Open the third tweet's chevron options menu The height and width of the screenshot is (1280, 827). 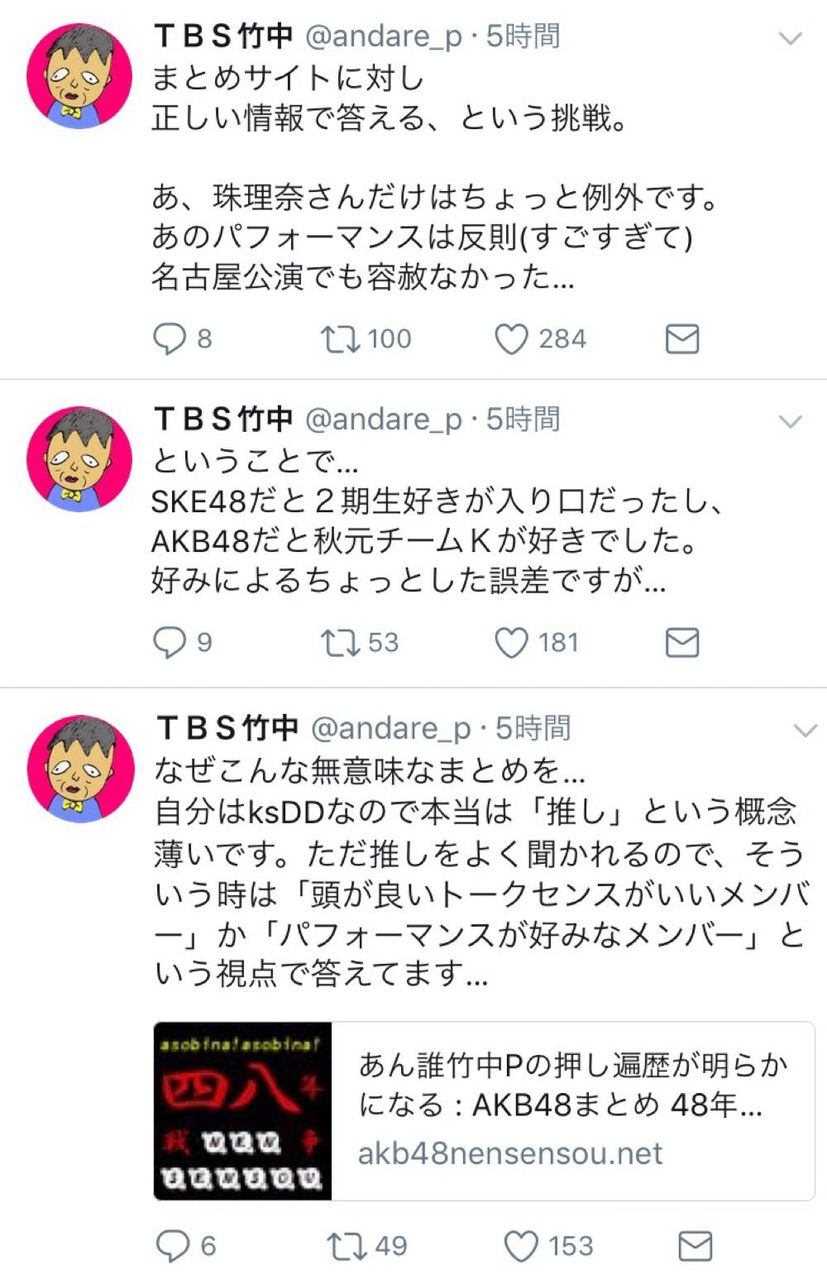[805, 731]
